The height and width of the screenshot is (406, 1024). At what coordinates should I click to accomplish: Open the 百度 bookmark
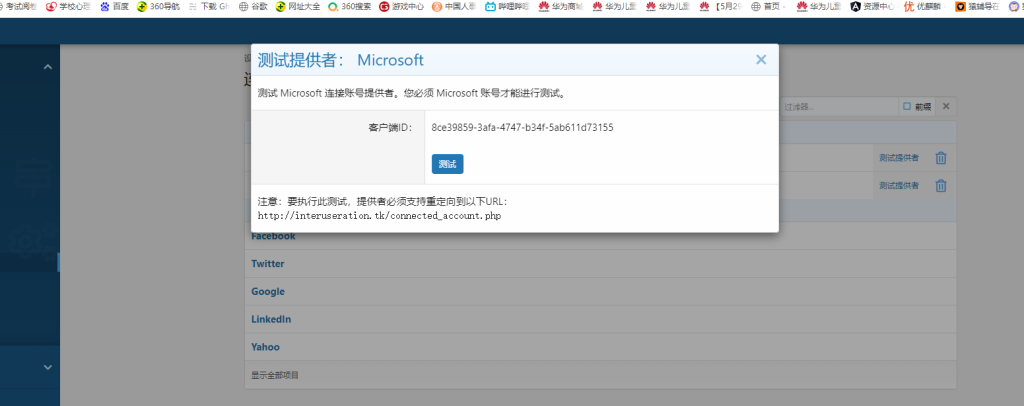[x=115, y=7]
